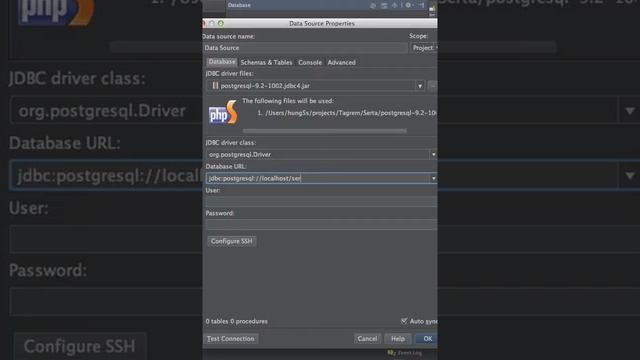Open Help for data source properties
640x360 pixels.
click(398, 339)
